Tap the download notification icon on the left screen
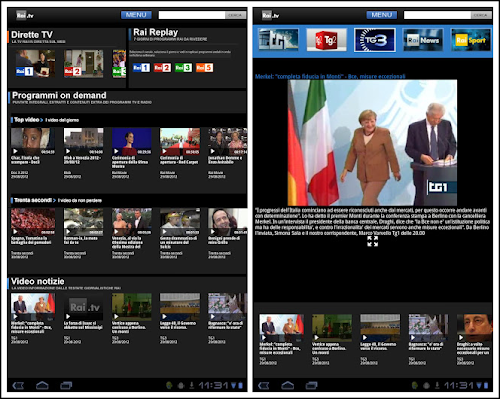 [192, 386]
